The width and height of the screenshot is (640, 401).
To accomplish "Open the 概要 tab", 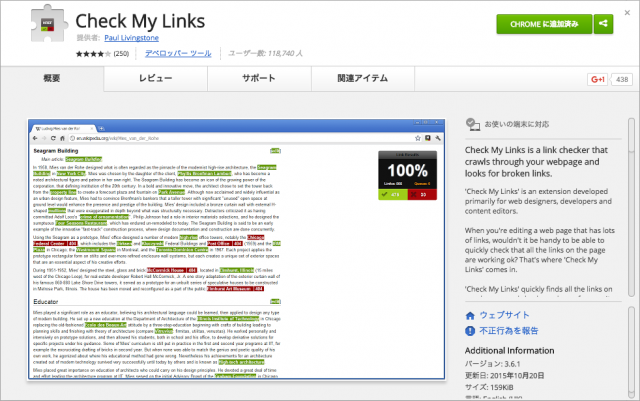I will pyautogui.click(x=54, y=78).
